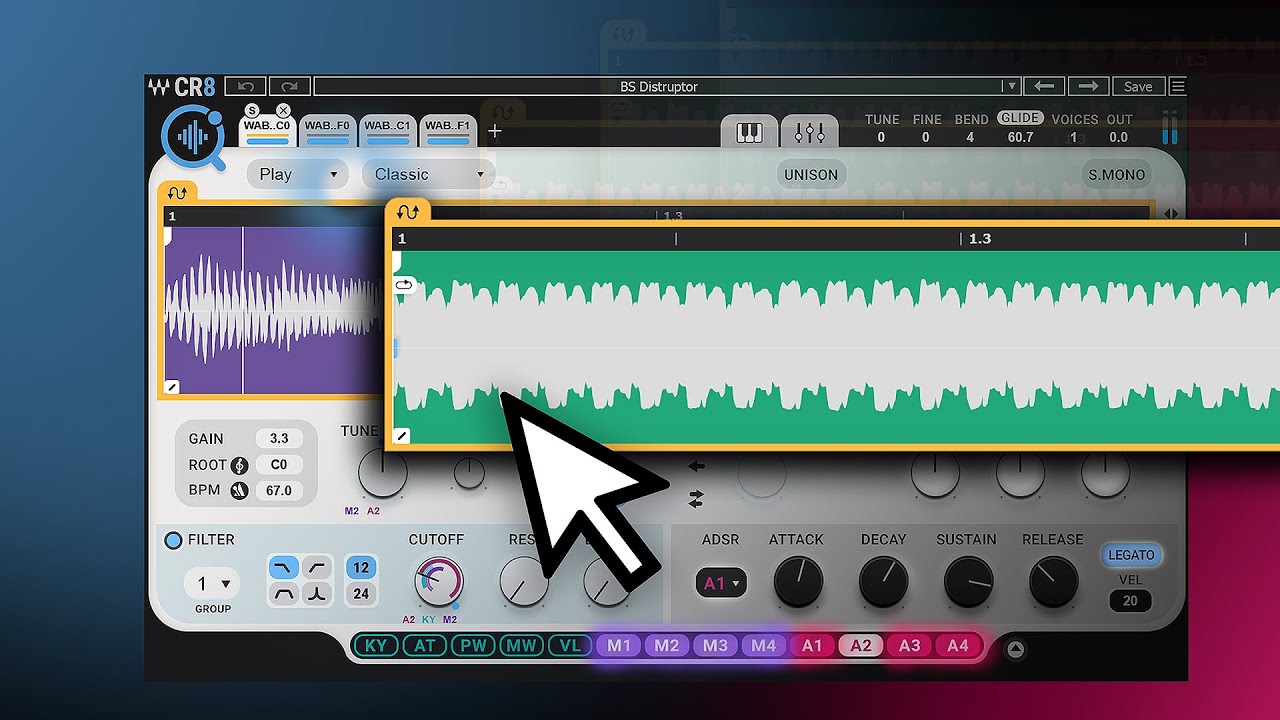Toggle UNISON mode
The height and width of the screenshot is (720, 1280).
pyautogui.click(x=811, y=175)
